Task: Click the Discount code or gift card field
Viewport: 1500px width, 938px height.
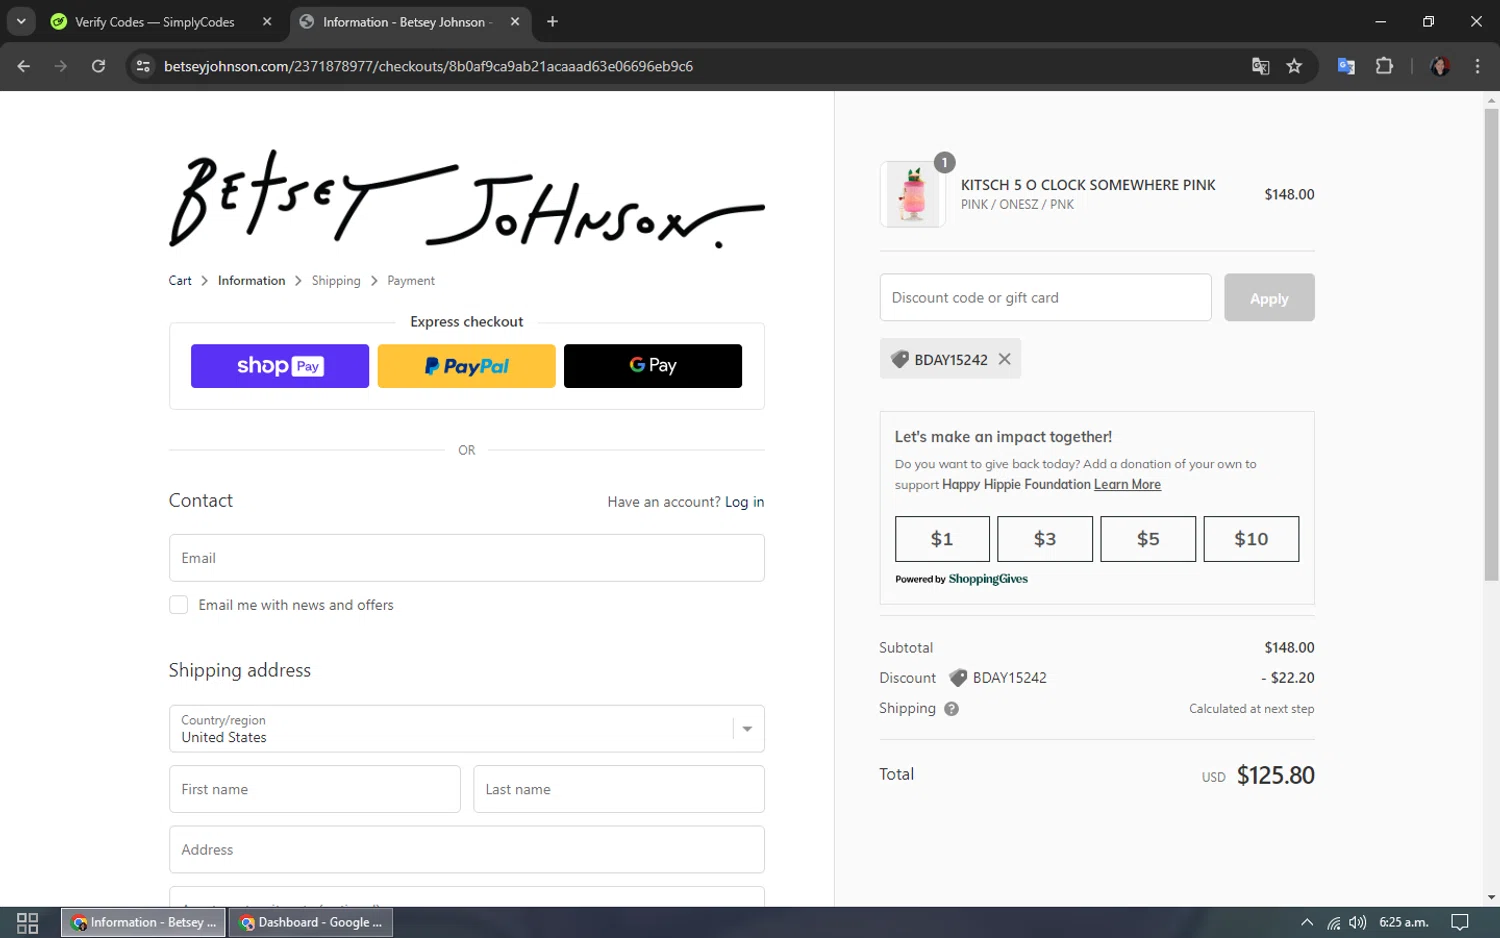Action: (1045, 298)
